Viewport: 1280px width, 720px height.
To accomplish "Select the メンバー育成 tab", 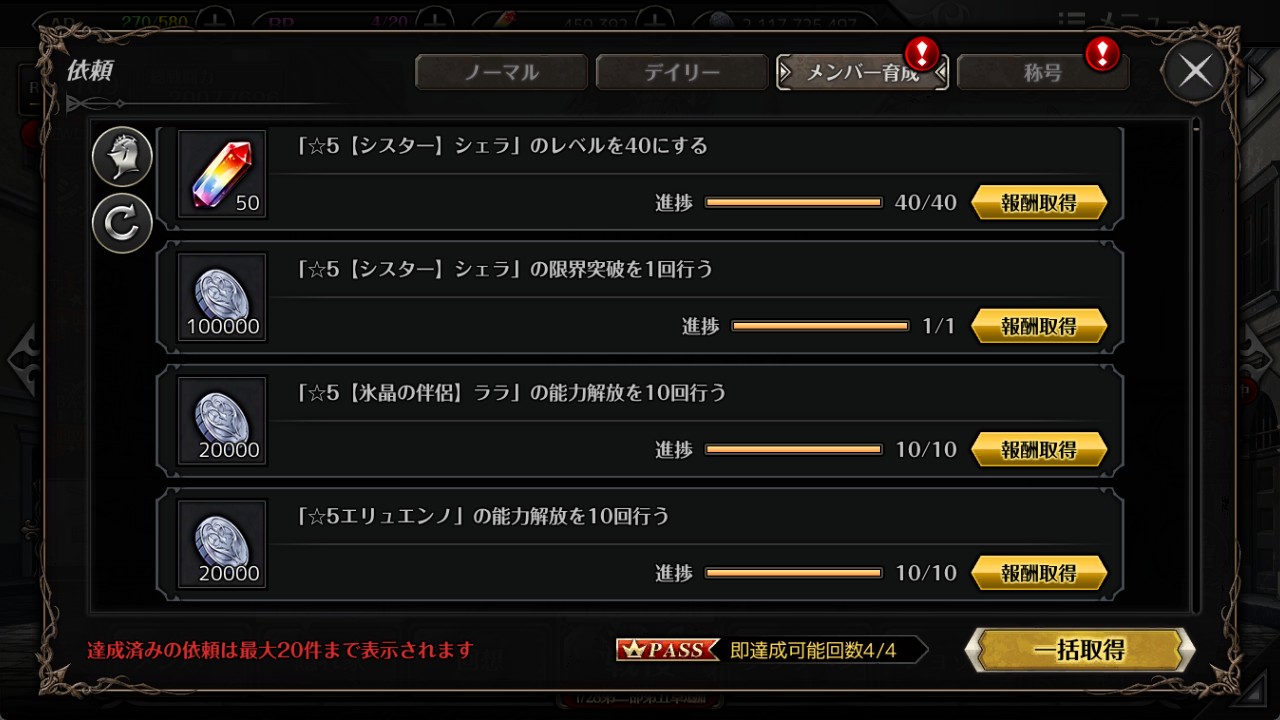I will [863, 72].
